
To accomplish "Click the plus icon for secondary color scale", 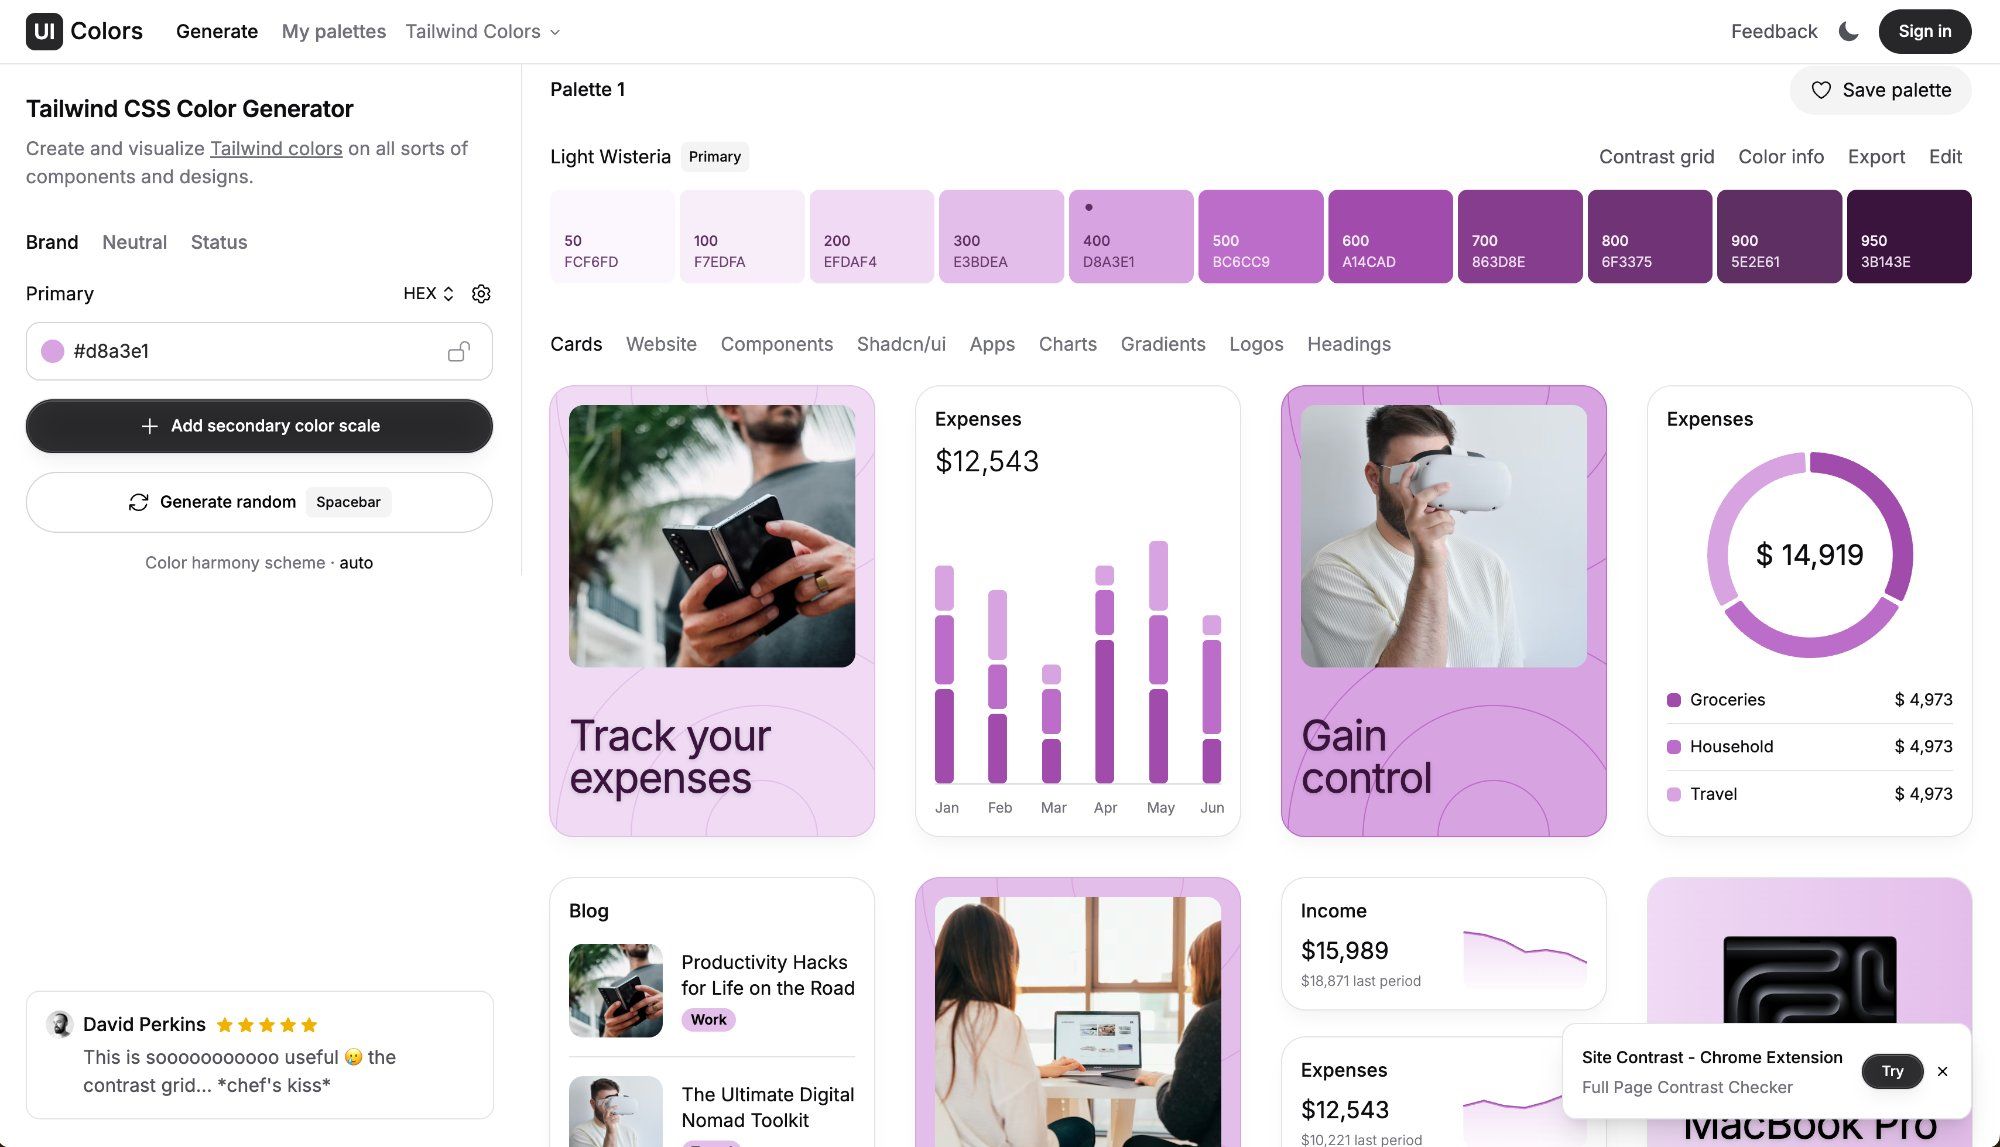I will point(150,426).
